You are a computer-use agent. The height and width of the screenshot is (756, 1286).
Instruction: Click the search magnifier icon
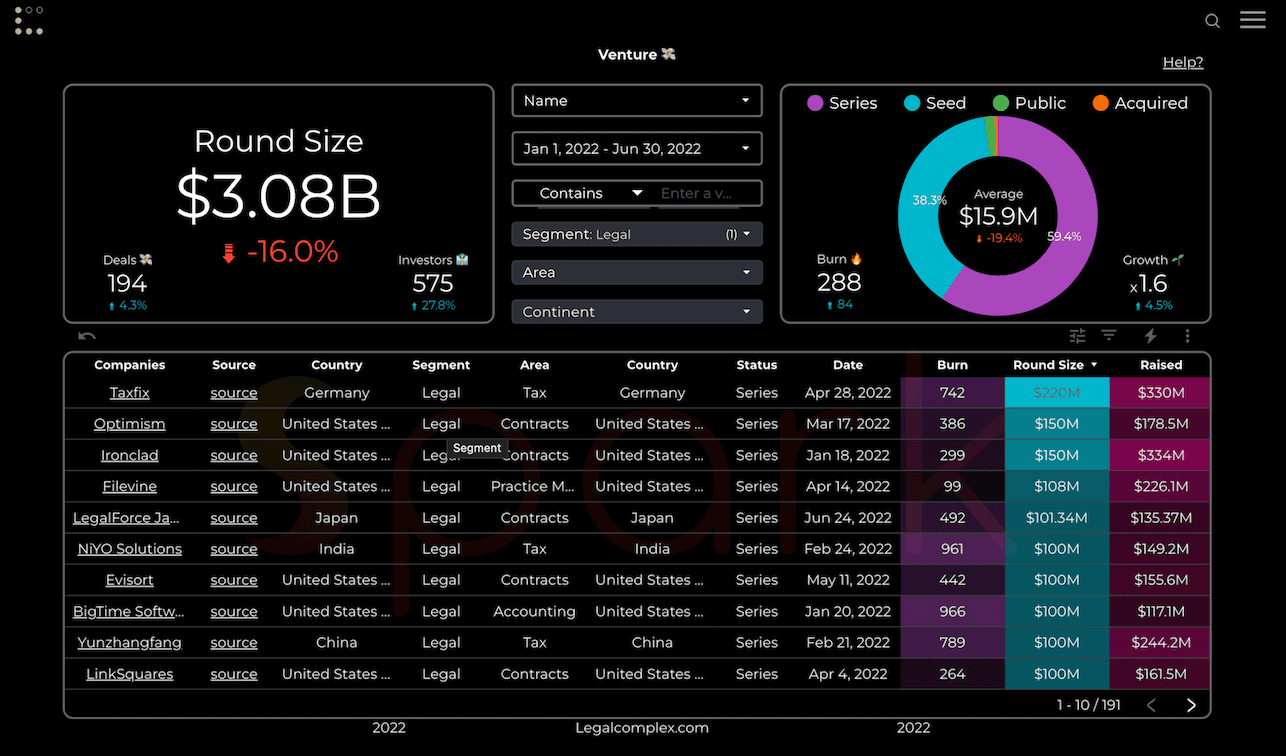tap(1212, 21)
